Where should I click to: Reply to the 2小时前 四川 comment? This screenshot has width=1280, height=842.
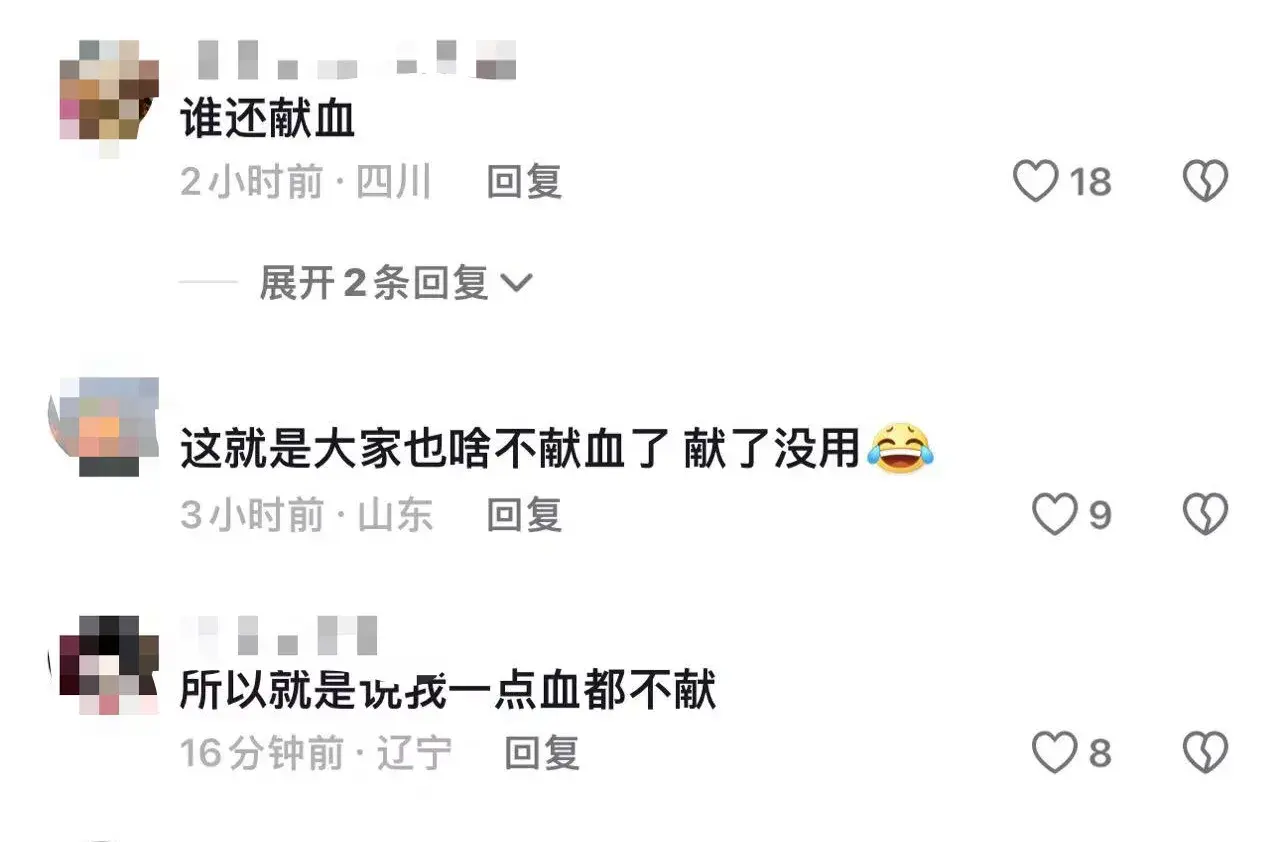coord(524,182)
